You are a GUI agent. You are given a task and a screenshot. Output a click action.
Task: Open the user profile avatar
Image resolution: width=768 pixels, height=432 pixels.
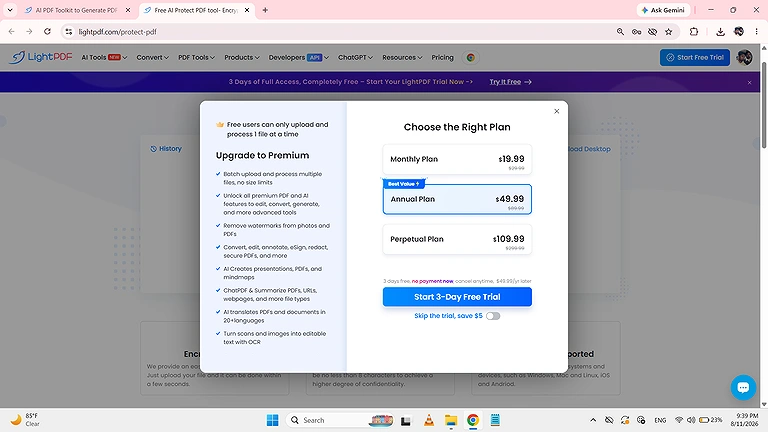pos(744,57)
